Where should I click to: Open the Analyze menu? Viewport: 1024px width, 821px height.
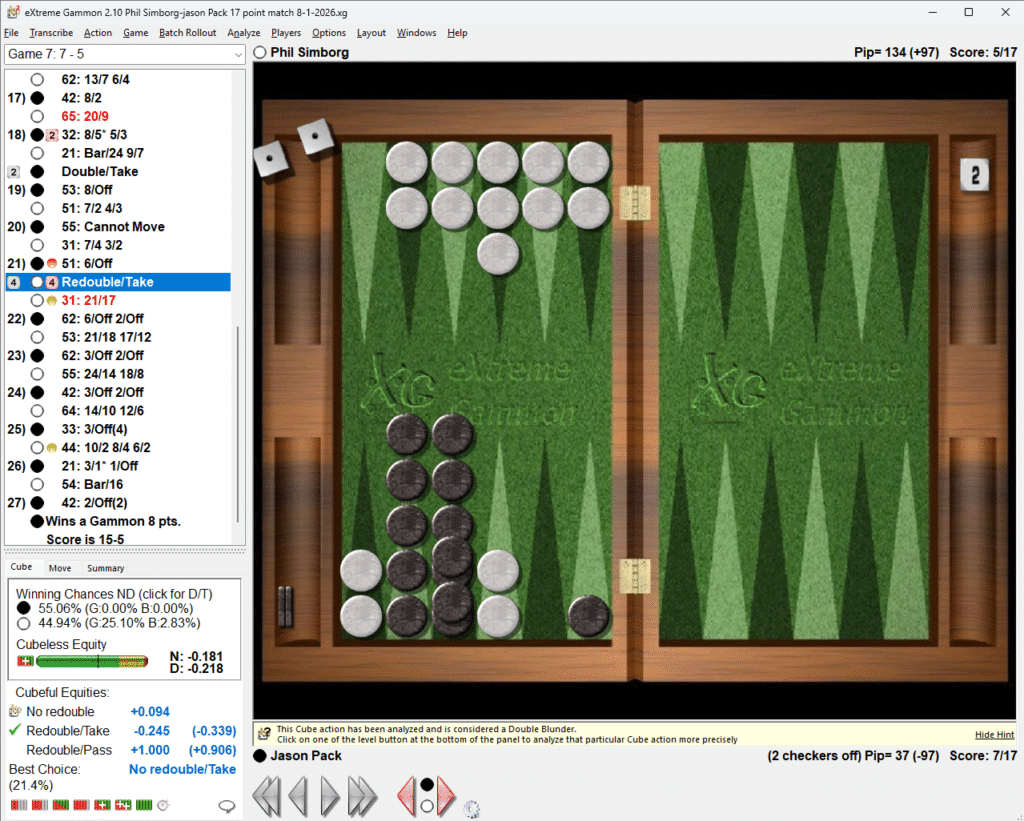(x=244, y=33)
